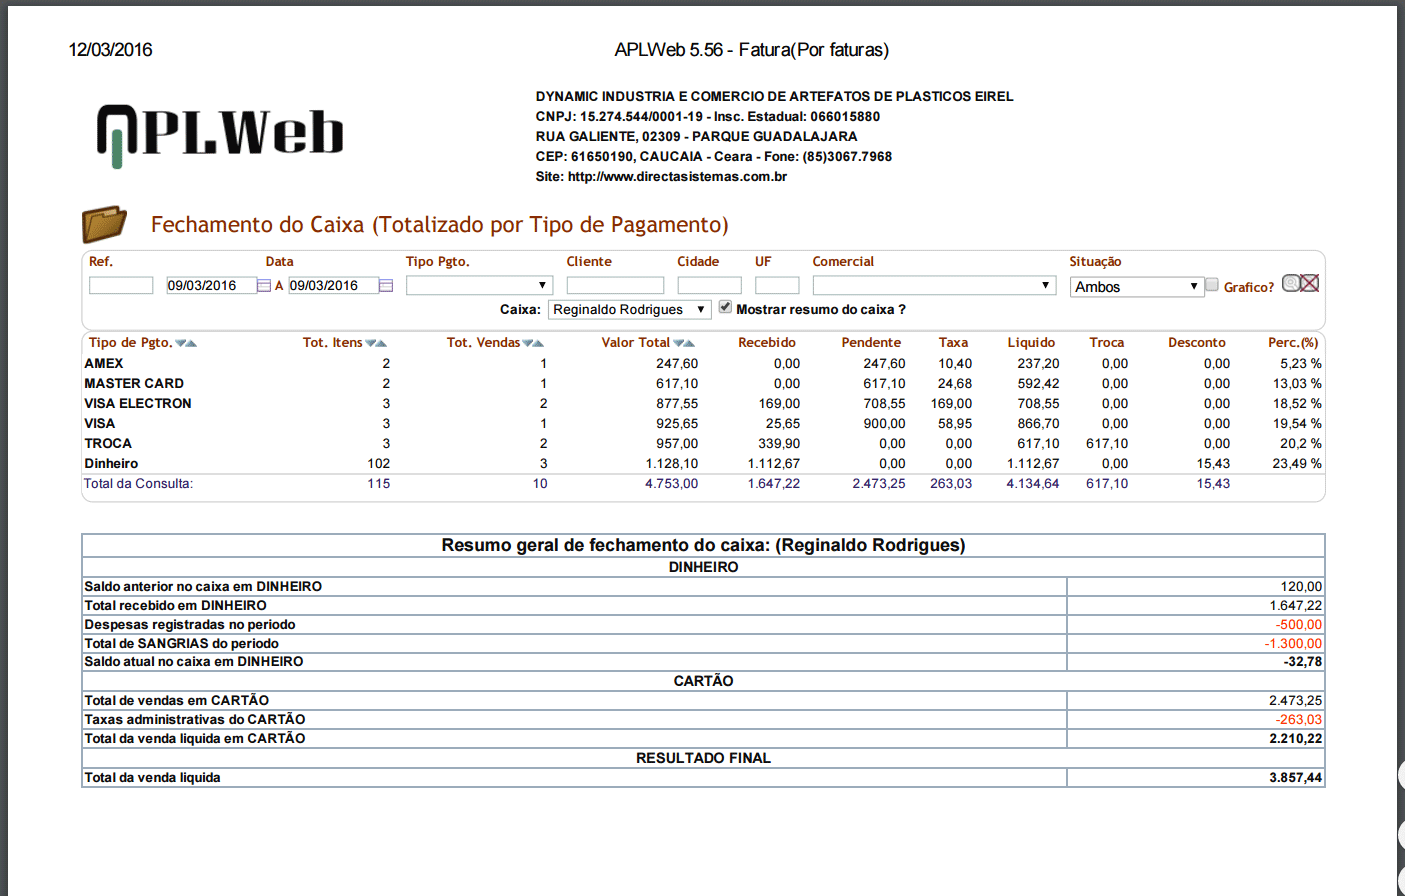
Task: Toggle the Grafico? checkbox
Action: 1212,285
